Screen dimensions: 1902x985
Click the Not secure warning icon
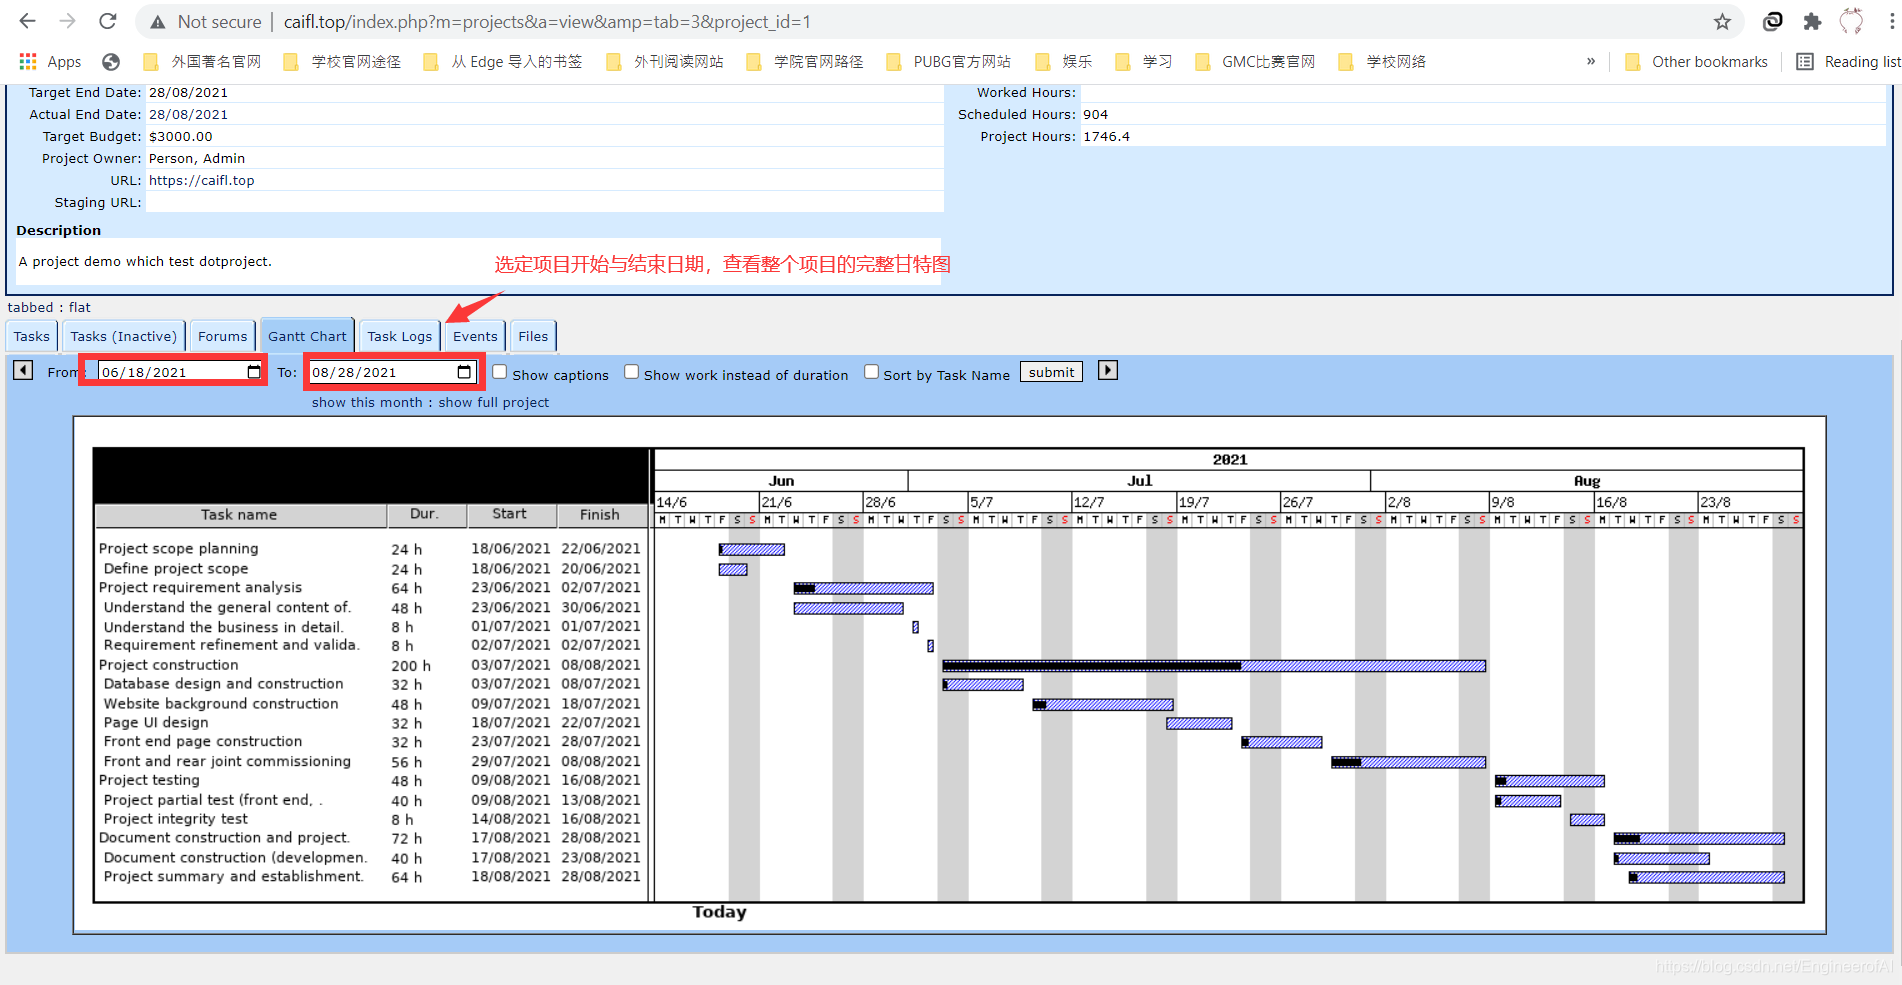(157, 22)
